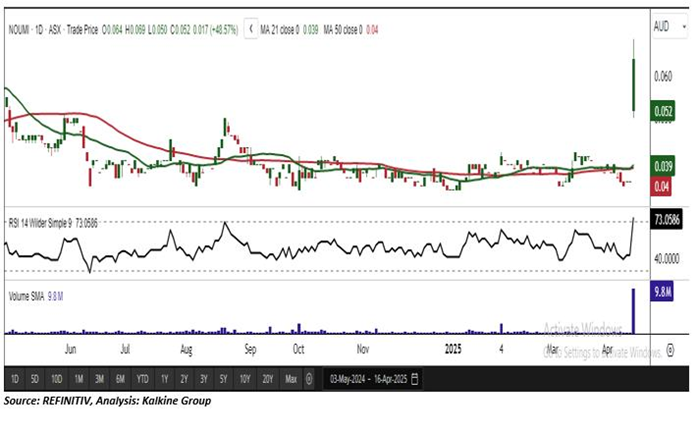Click the round icon after Max
Screen dimensions: 698x432
tap(309, 379)
